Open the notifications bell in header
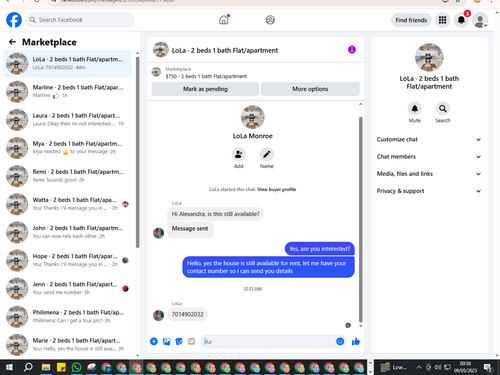Screen dimensions: 500x375 [x=461, y=20]
